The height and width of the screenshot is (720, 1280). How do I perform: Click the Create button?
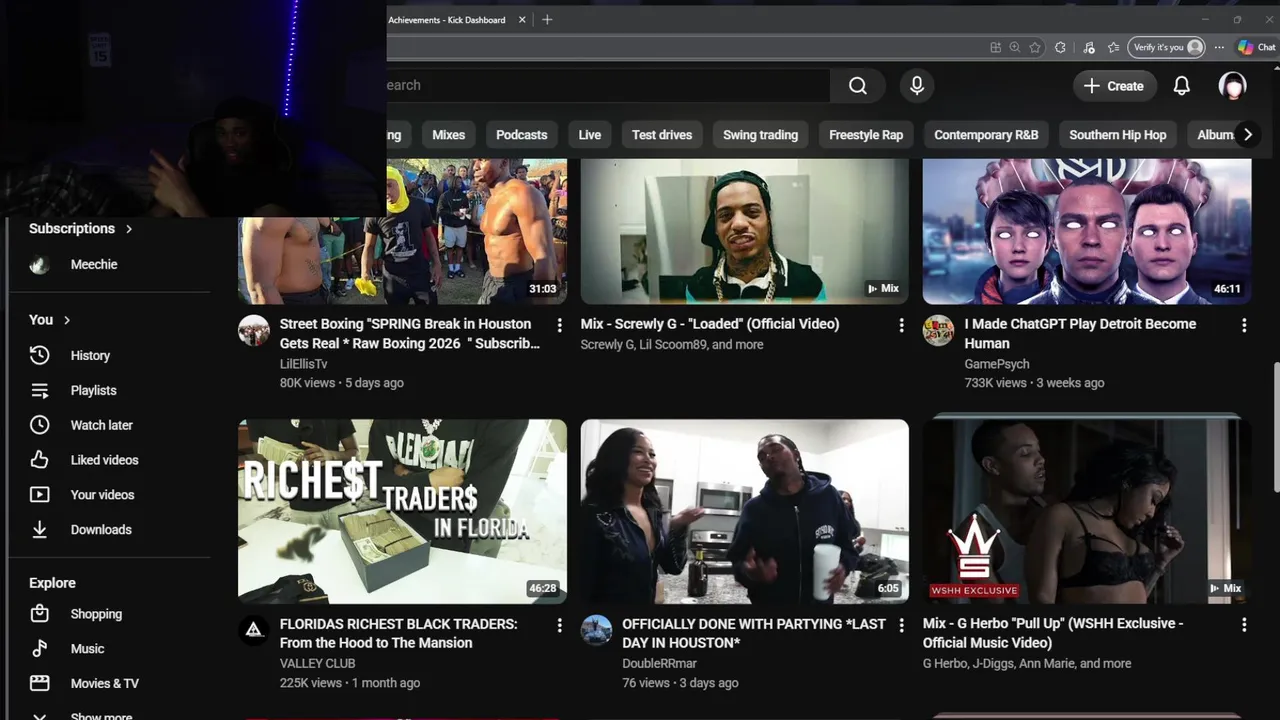coord(1113,86)
